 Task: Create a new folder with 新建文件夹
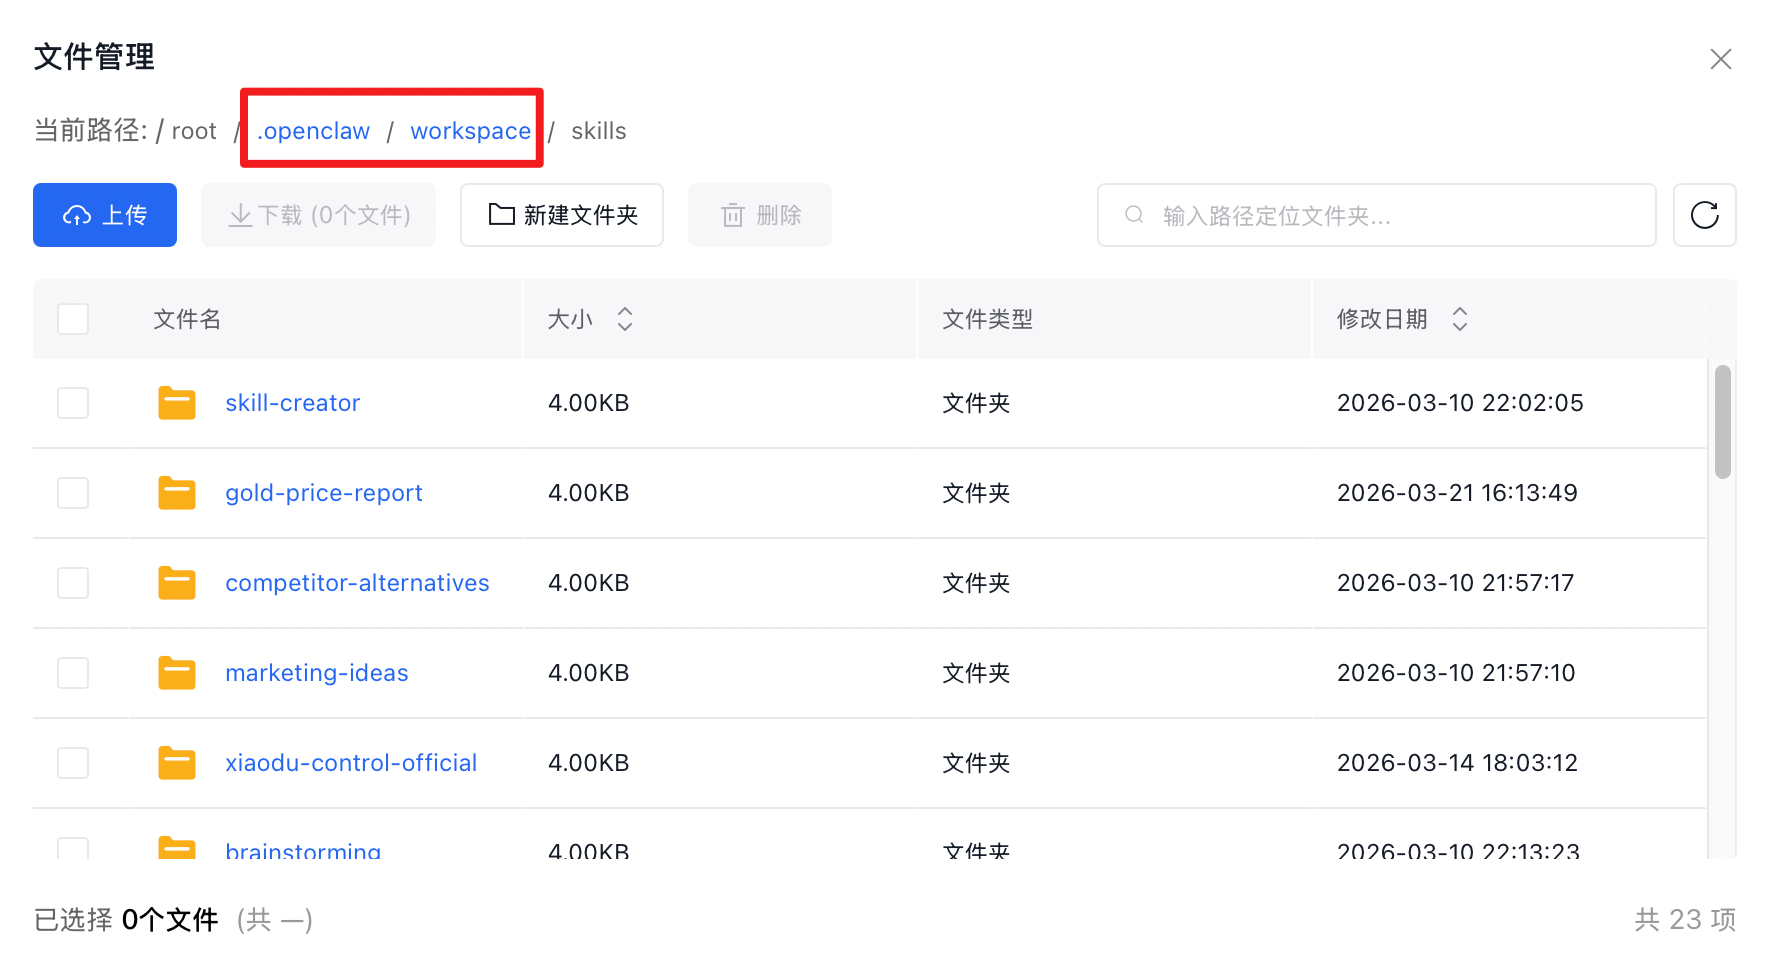(x=562, y=215)
